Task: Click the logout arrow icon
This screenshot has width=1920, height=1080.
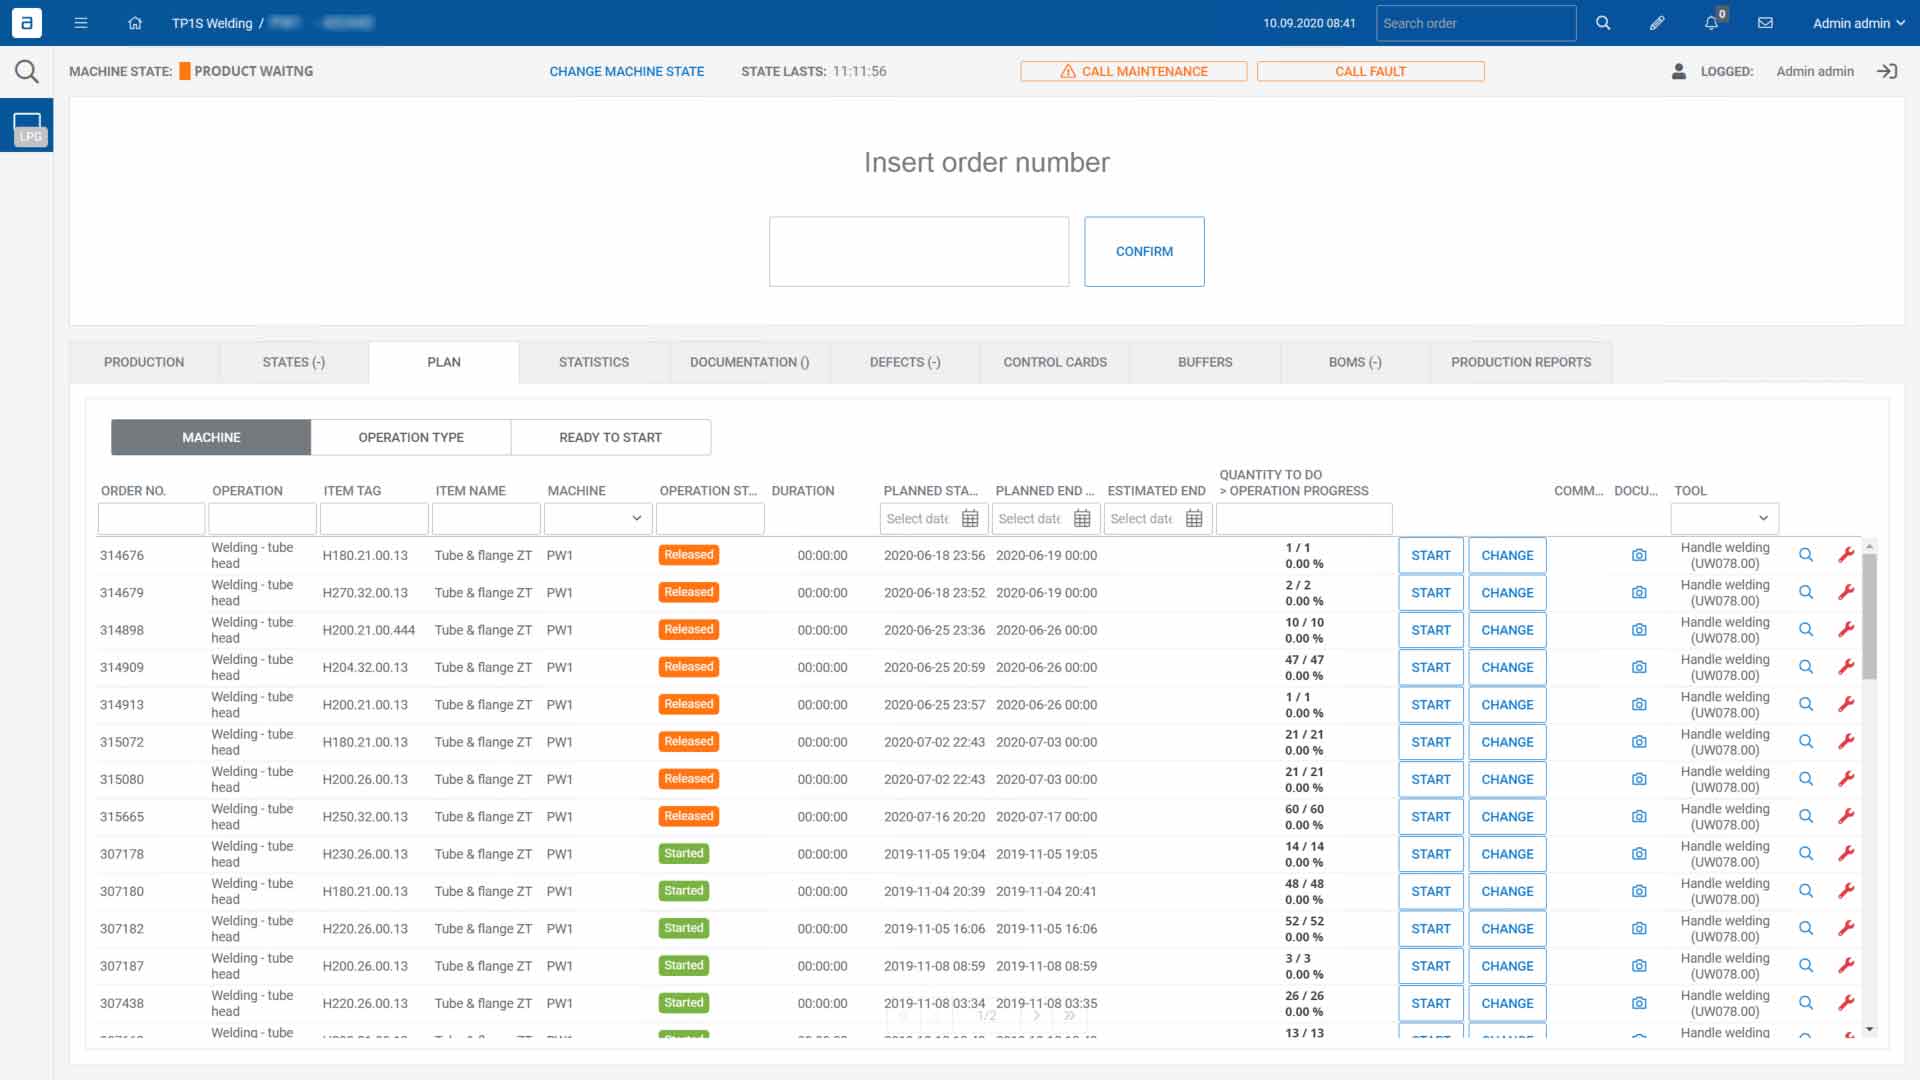Action: click(1887, 71)
